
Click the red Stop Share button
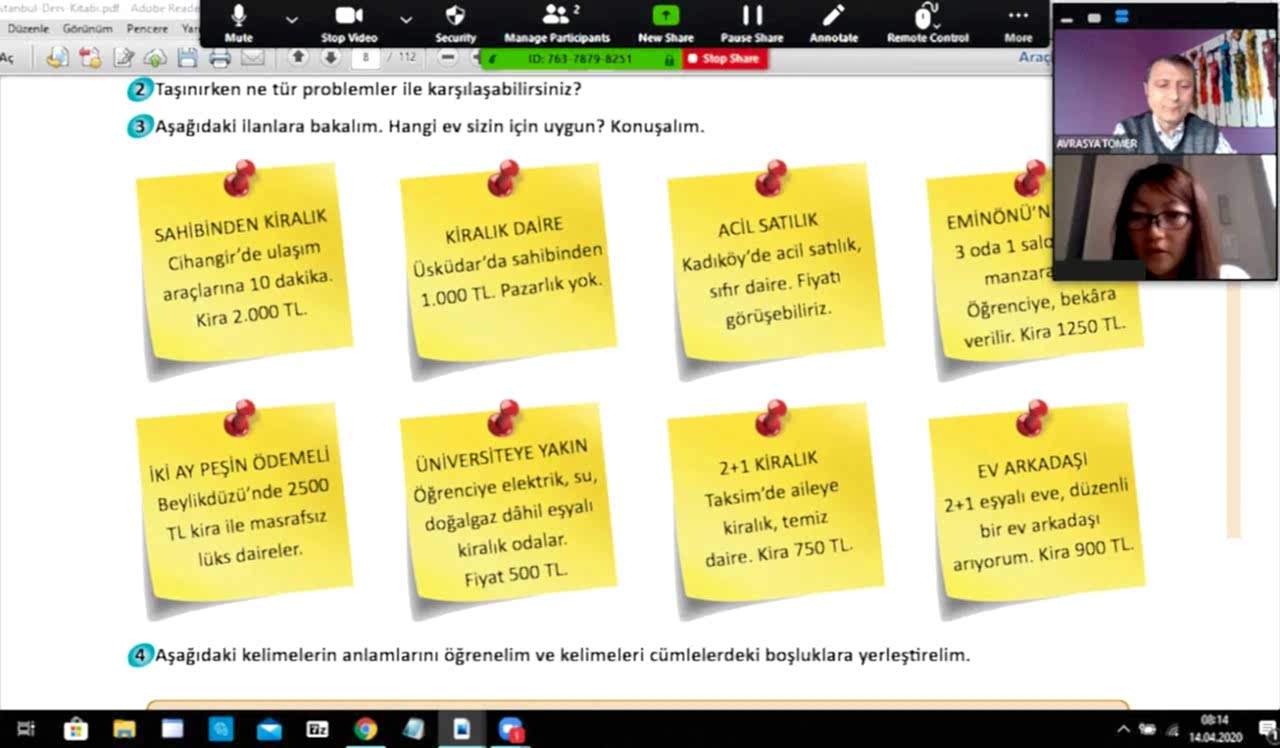click(x=724, y=59)
